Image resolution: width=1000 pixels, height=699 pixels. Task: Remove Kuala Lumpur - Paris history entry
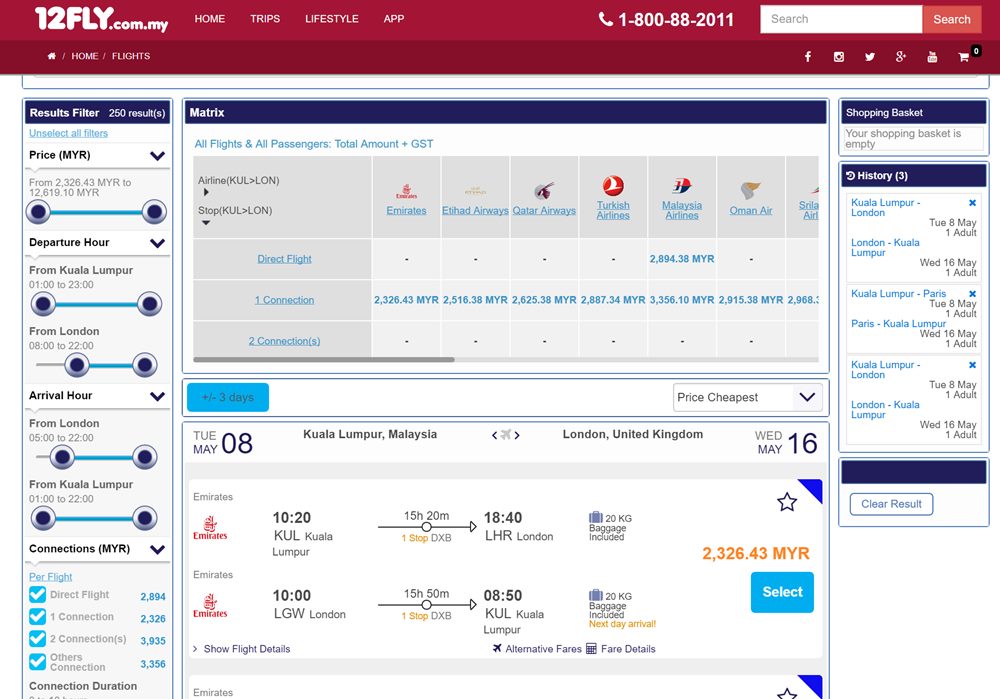click(x=973, y=294)
